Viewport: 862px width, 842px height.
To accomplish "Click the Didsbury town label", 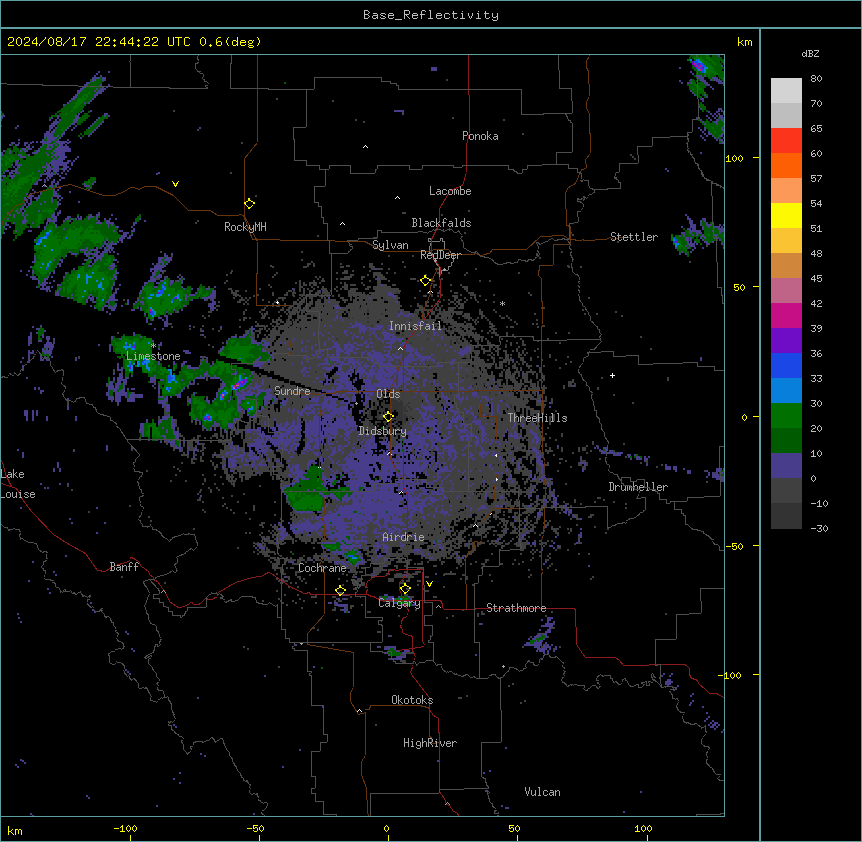I will [383, 431].
